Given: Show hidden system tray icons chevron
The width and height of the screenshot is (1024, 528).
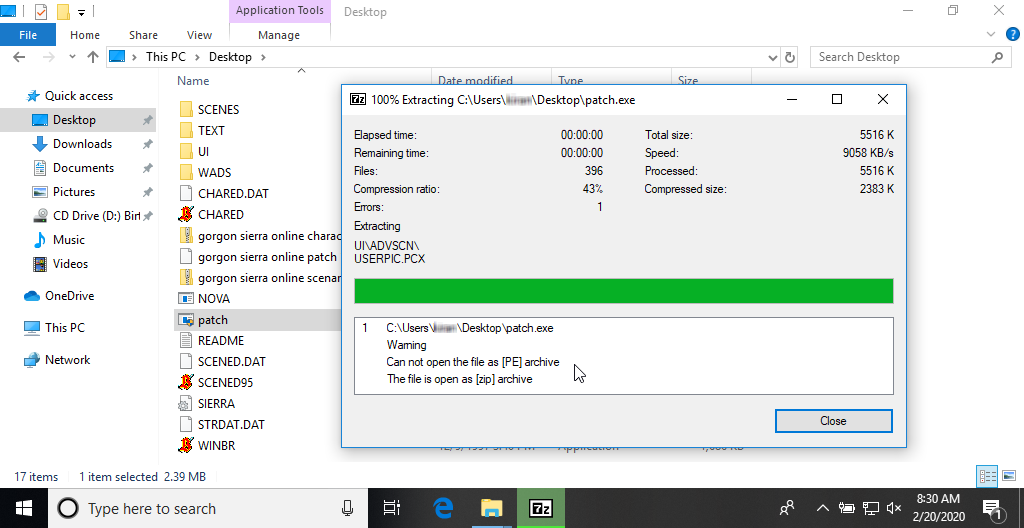Looking at the screenshot, I should (x=823, y=508).
